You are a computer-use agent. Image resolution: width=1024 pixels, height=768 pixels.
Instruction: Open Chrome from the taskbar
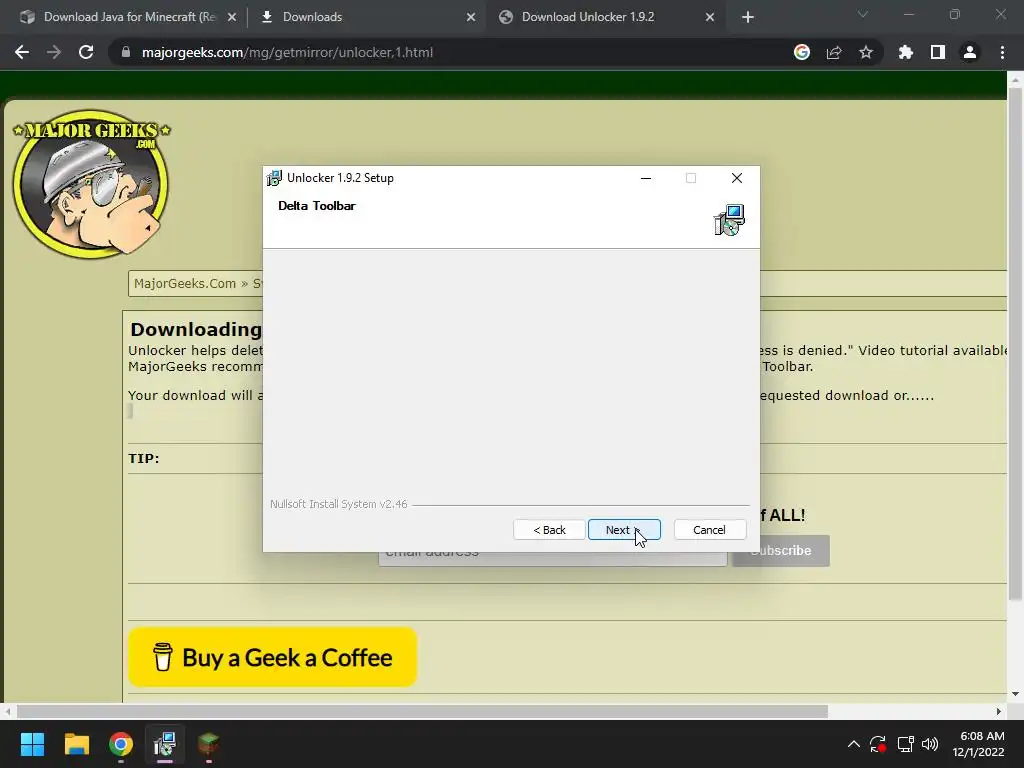(121, 744)
